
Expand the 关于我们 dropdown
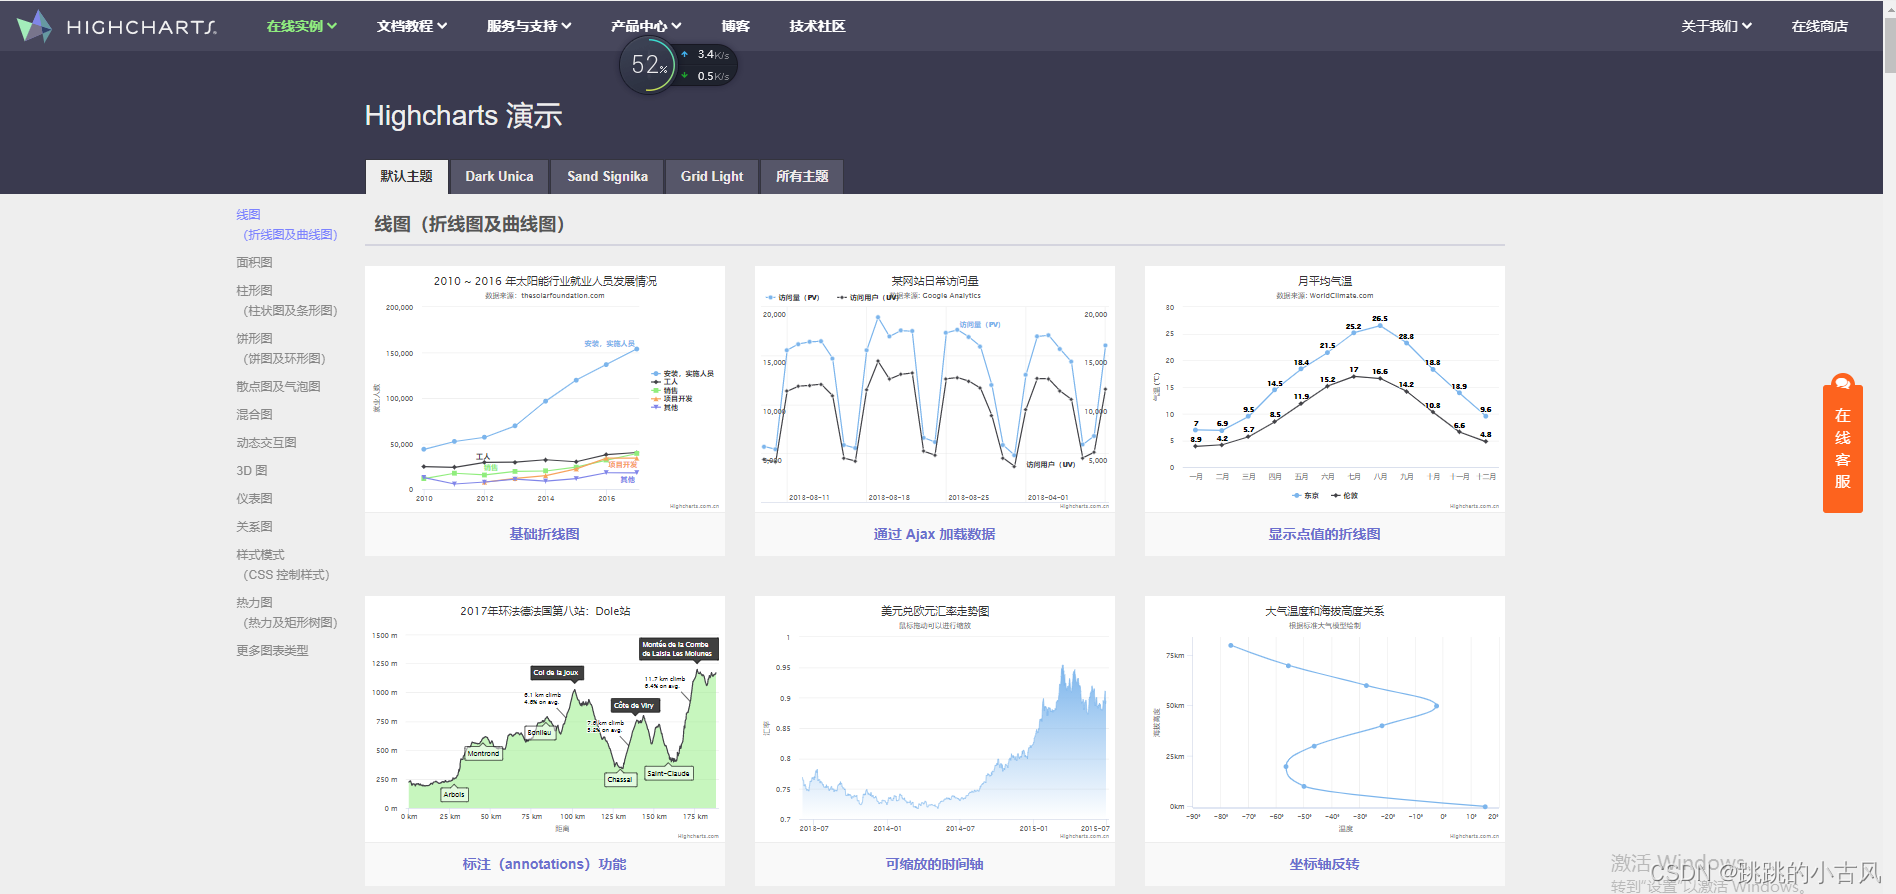pos(1716,26)
